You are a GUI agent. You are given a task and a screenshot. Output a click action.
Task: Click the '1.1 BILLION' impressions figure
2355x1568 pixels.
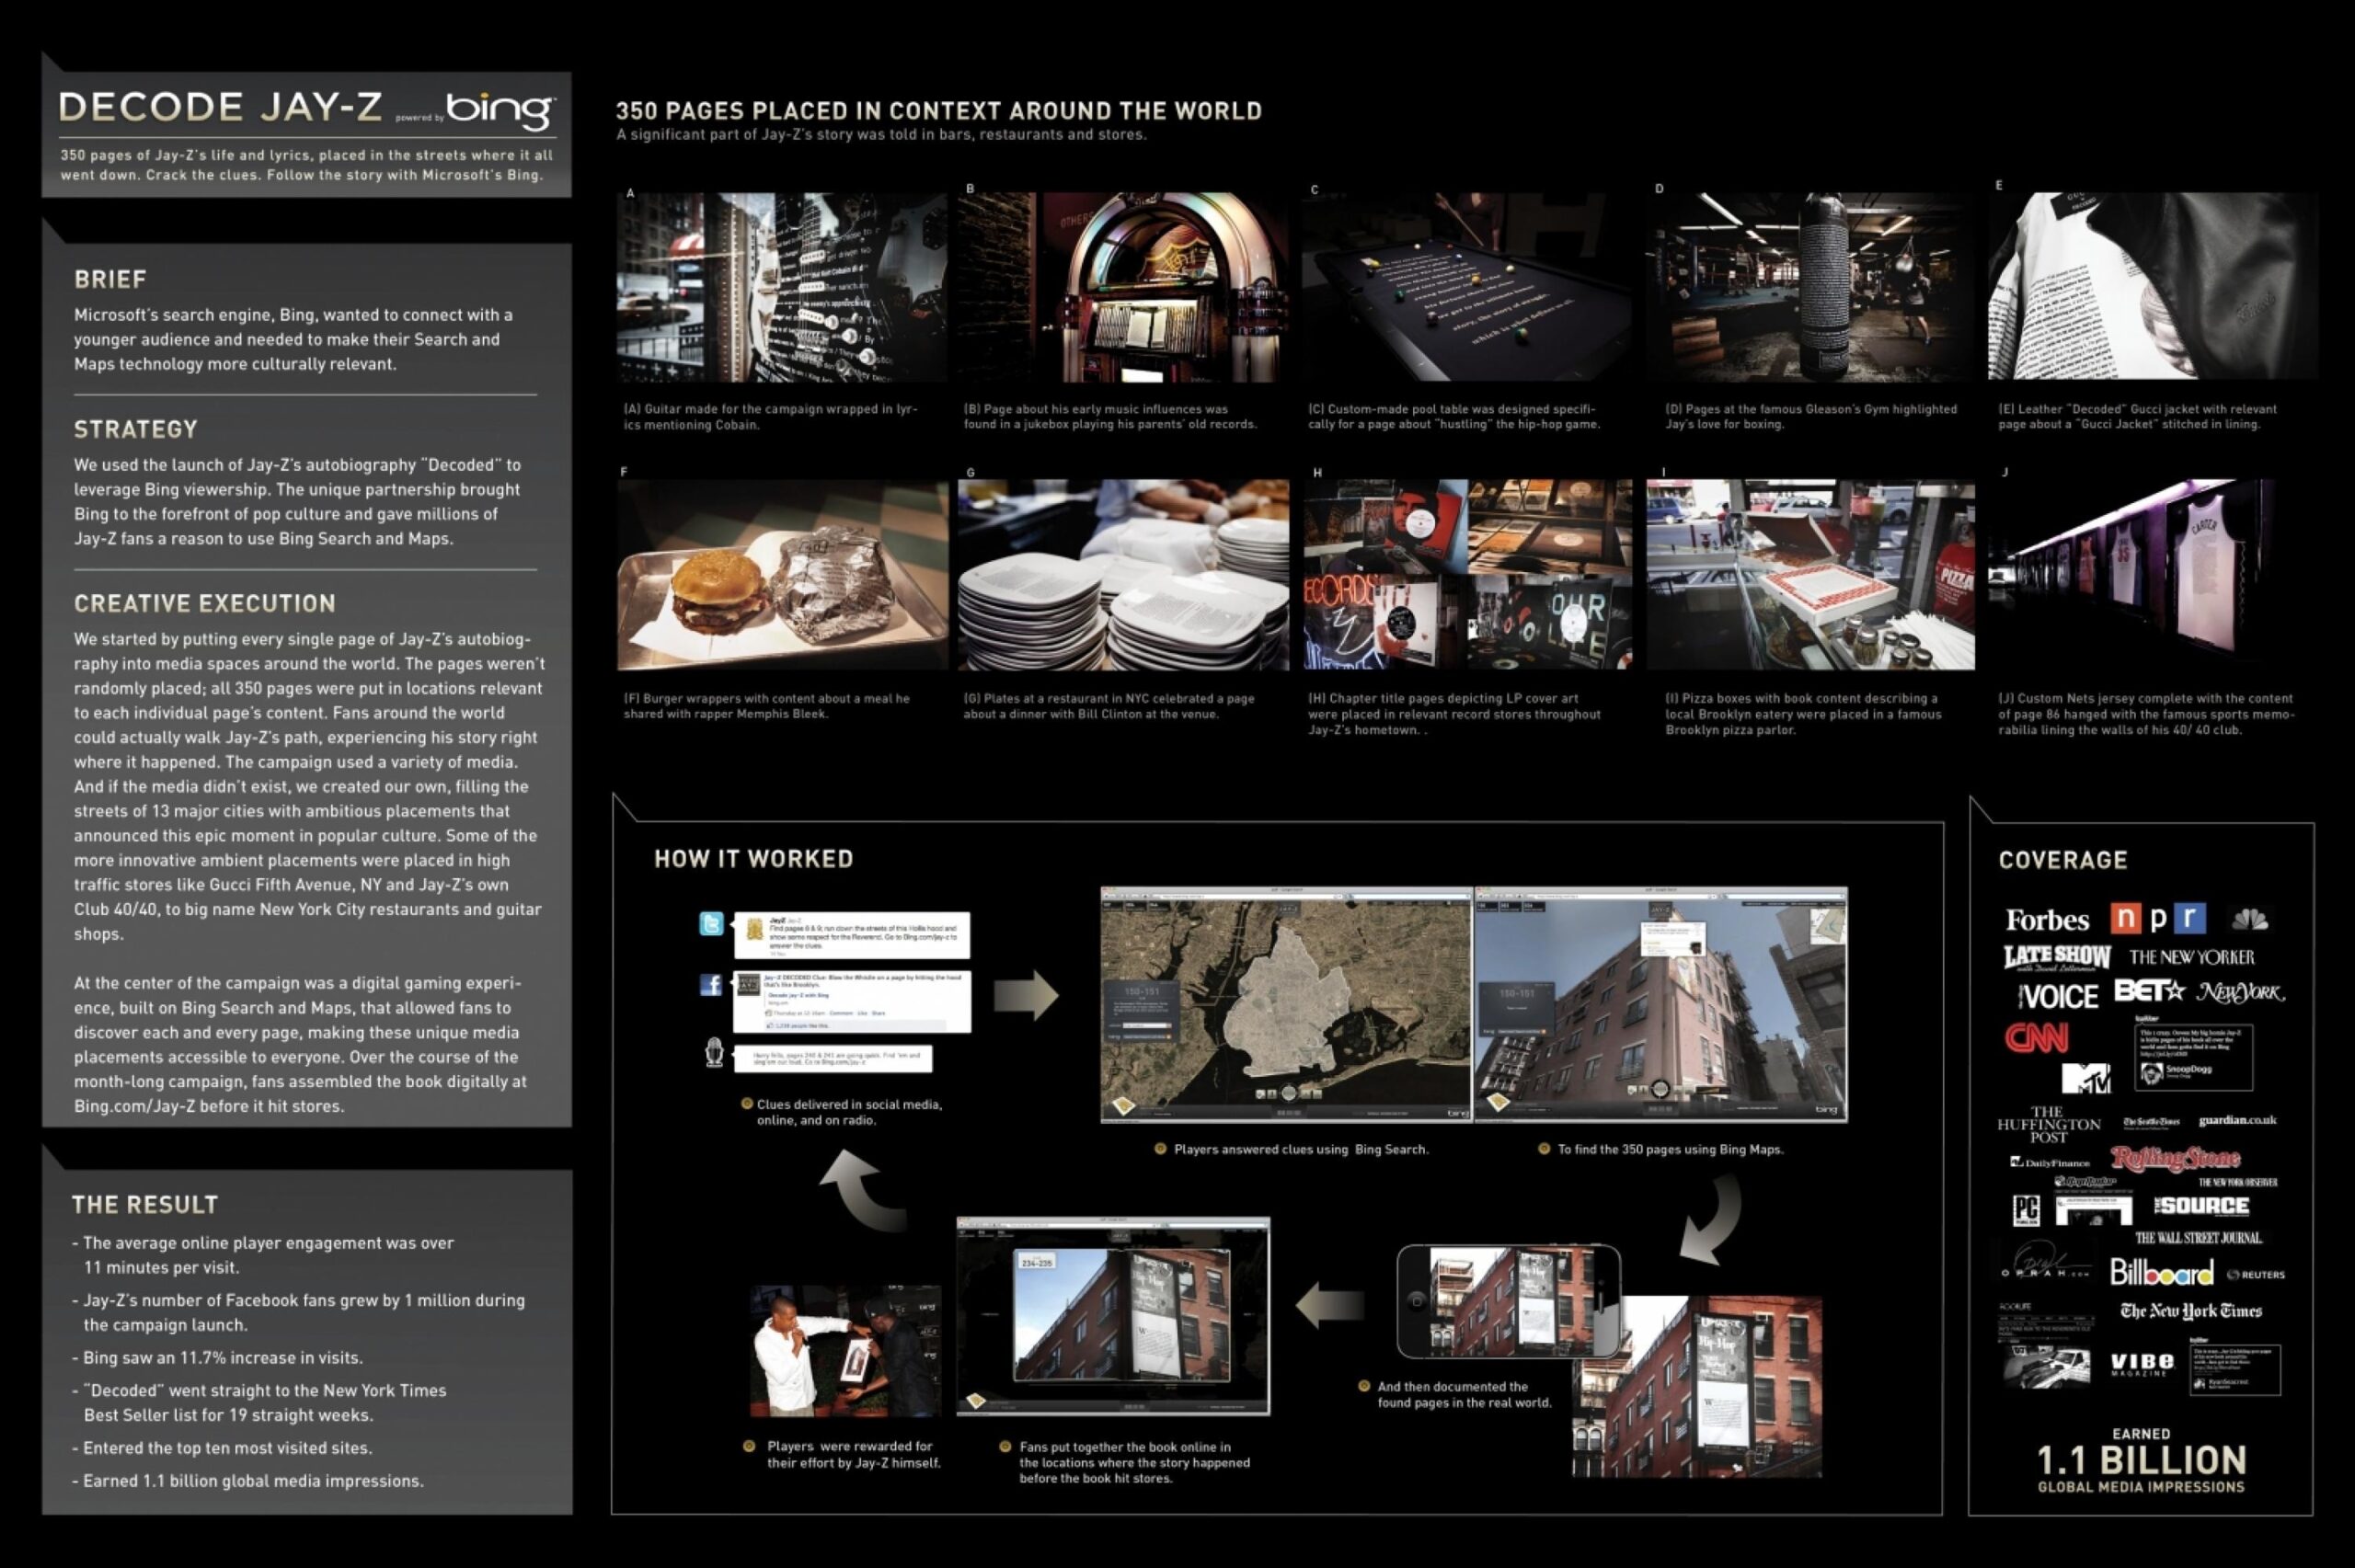click(2142, 1460)
